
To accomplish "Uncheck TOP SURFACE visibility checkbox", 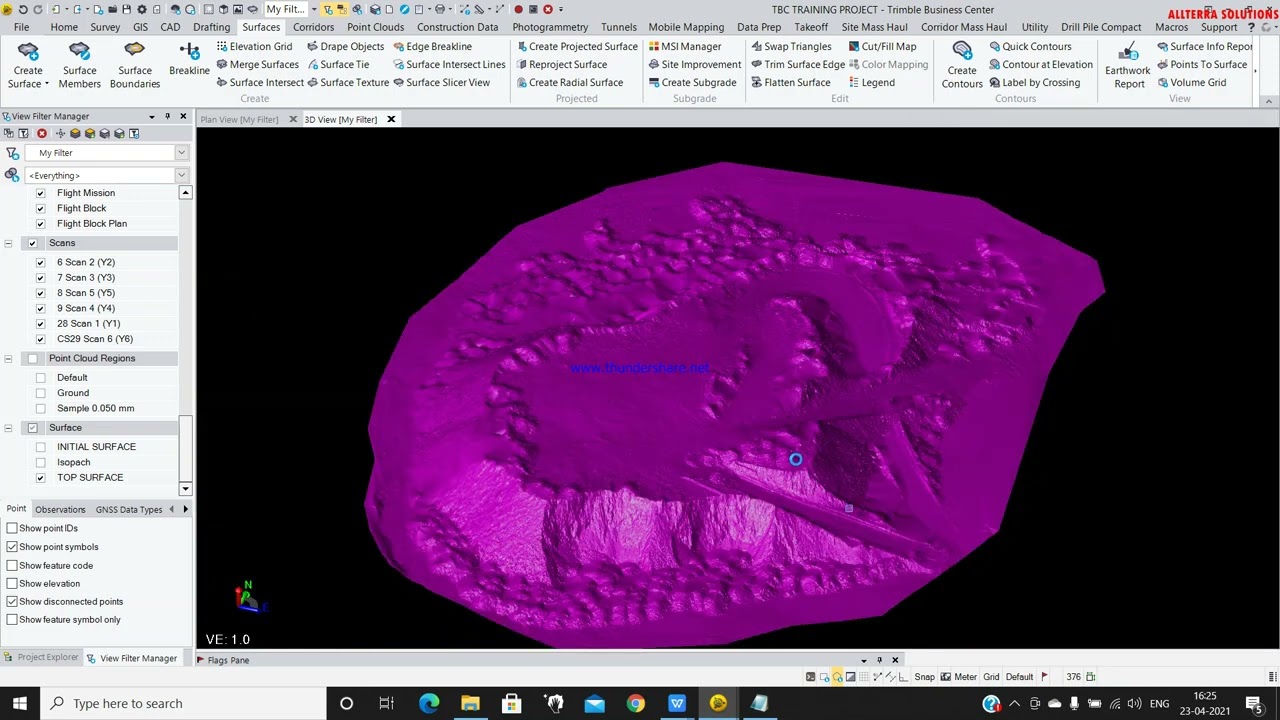I will point(40,478).
